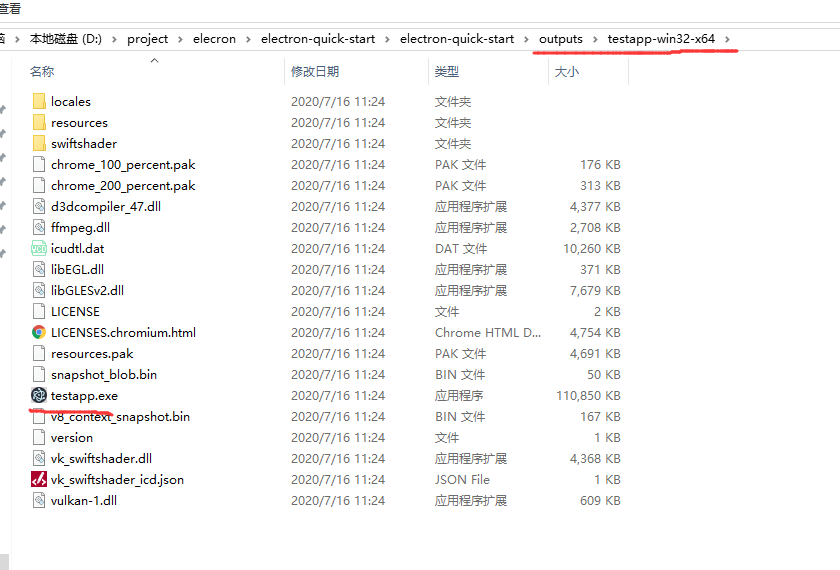Viewport: 840px width, 570px height.
Task: Click the 应用程序 type of testapp.exe
Action: pos(459,395)
